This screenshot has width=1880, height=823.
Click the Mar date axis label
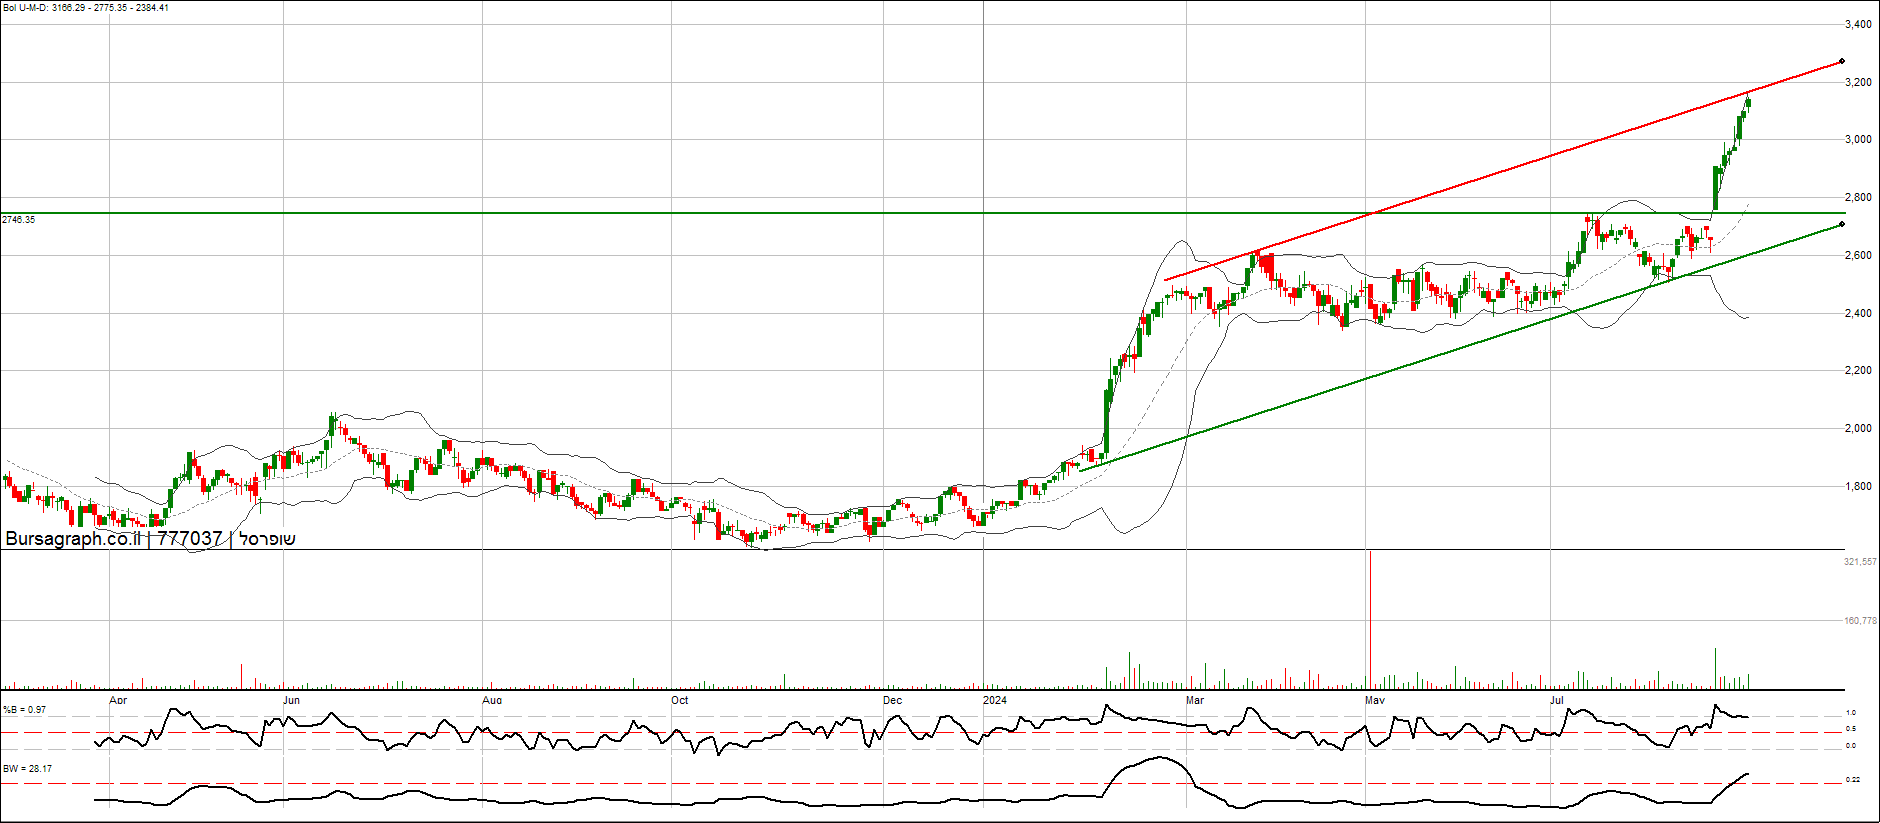pyautogui.click(x=1195, y=700)
